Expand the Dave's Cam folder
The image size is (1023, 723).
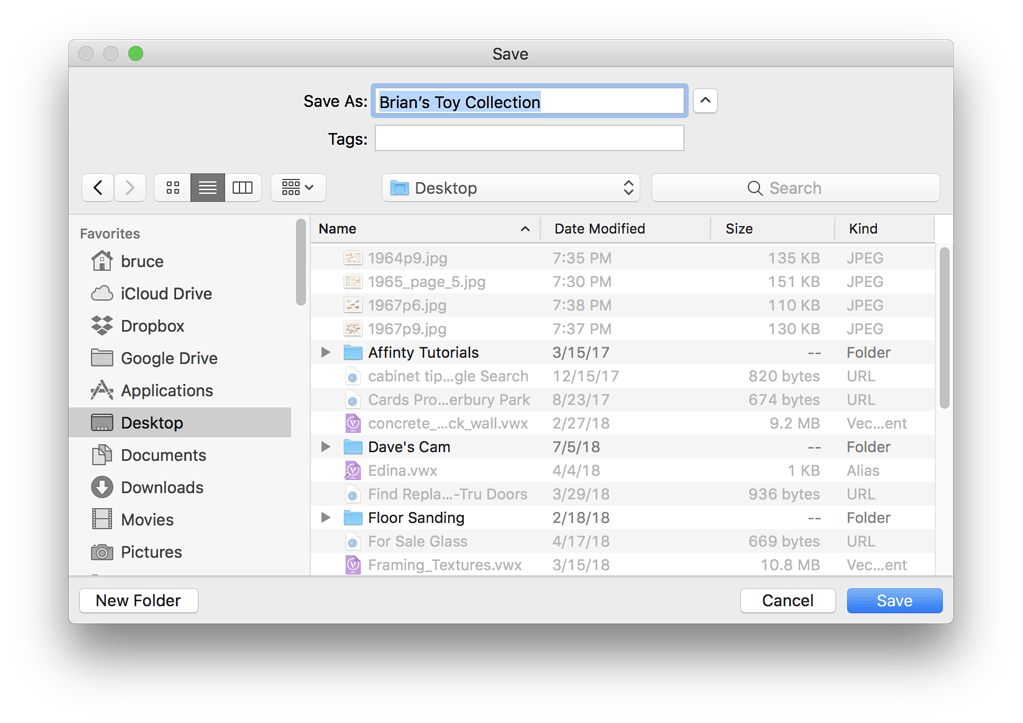325,446
